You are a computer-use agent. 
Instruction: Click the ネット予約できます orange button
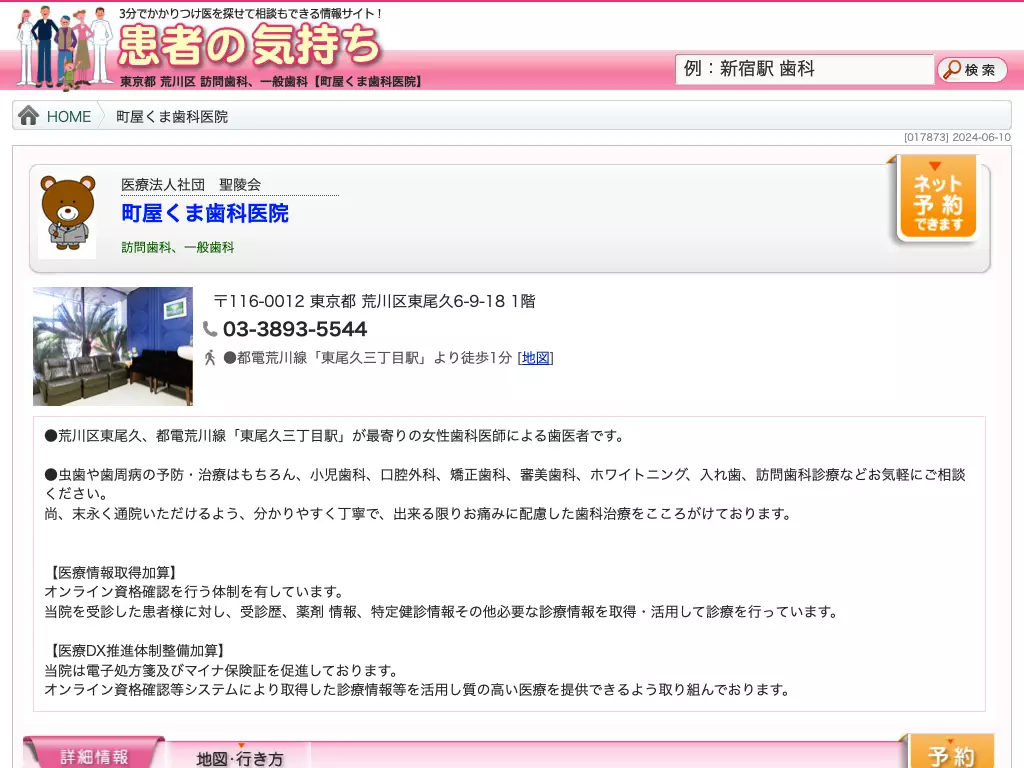pos(938,197)
